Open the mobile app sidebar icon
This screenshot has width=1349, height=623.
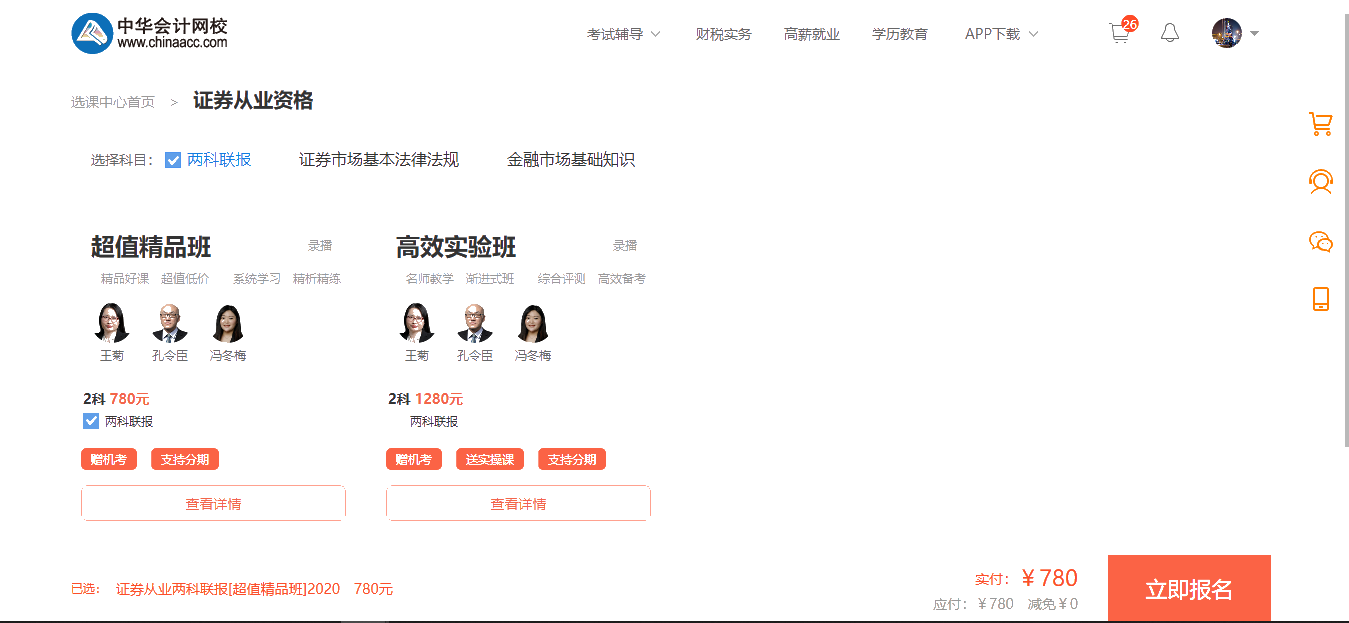1320,297
